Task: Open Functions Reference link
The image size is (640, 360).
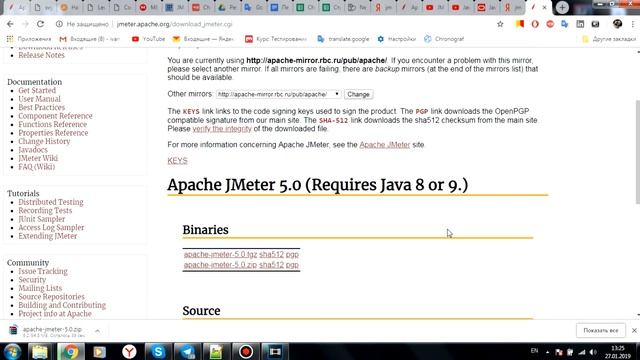Action: [x=53, y=124]
